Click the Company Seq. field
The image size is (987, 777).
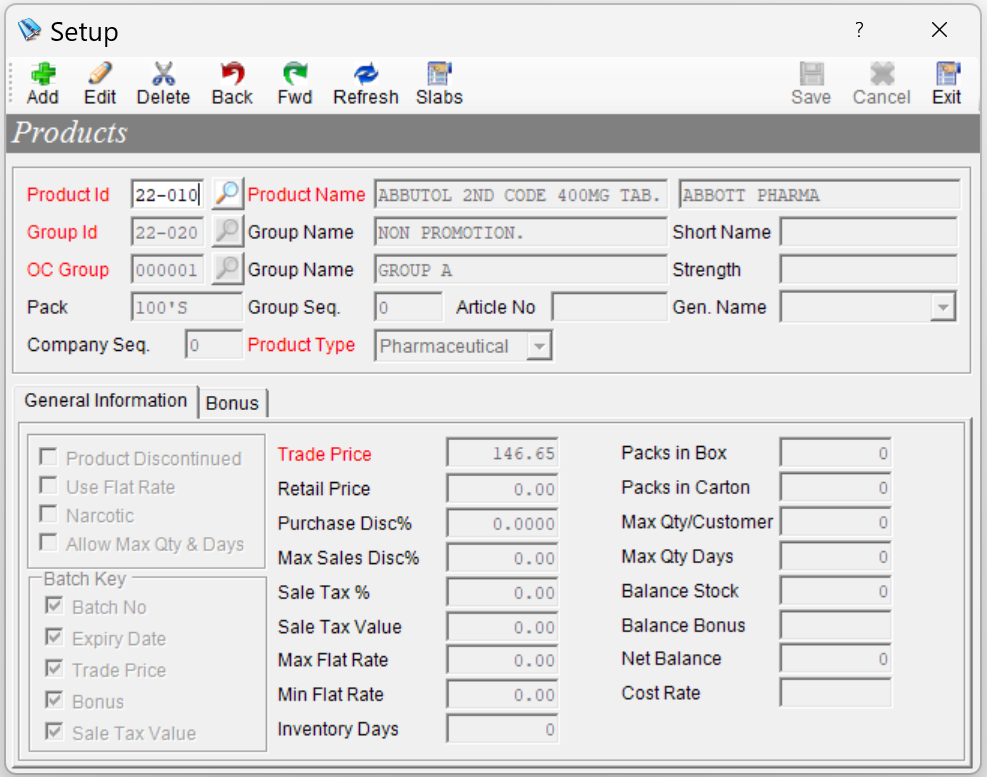[x=214, y=345]
